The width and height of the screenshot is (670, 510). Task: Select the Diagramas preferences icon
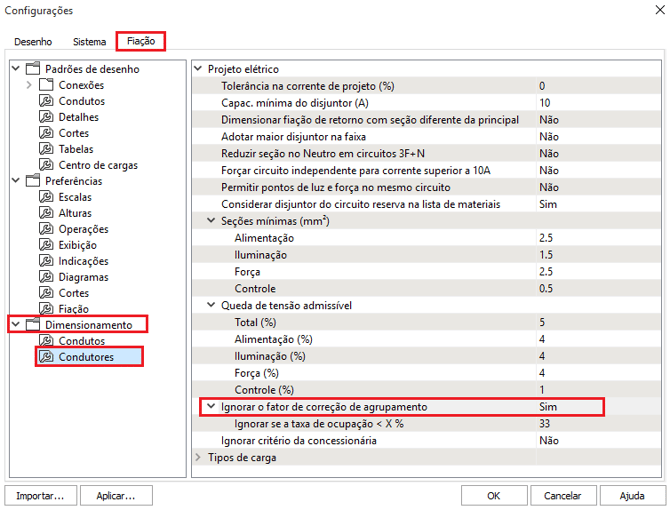(x=45, y=277)
